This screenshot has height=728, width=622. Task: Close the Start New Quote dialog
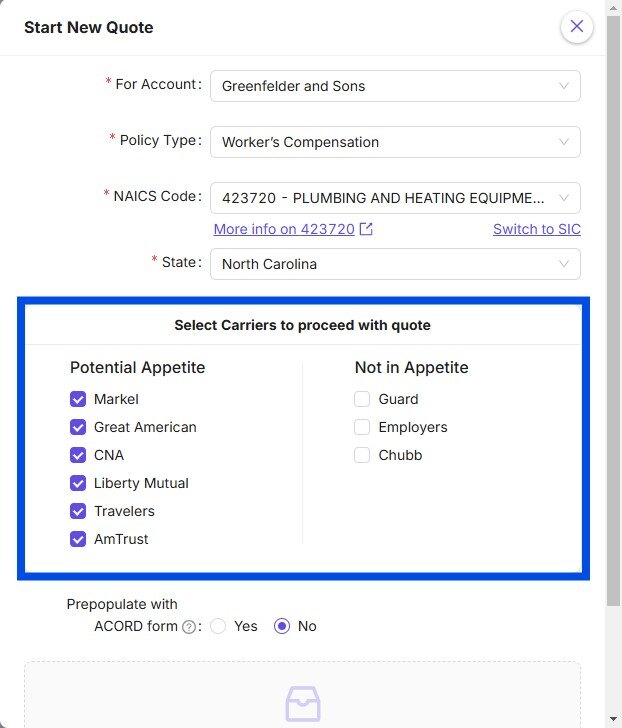(x=577, y=26)
